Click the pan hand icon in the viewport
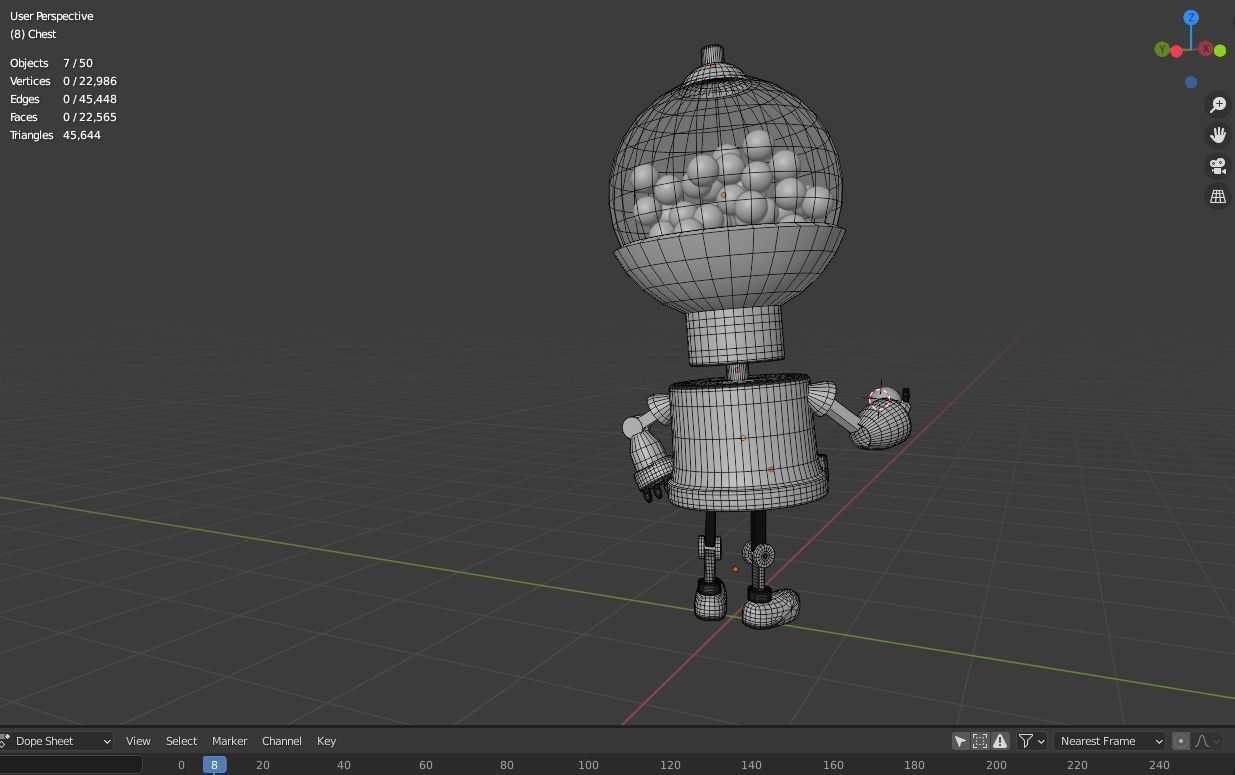 pyautogui.click(x=1217, y=135)
